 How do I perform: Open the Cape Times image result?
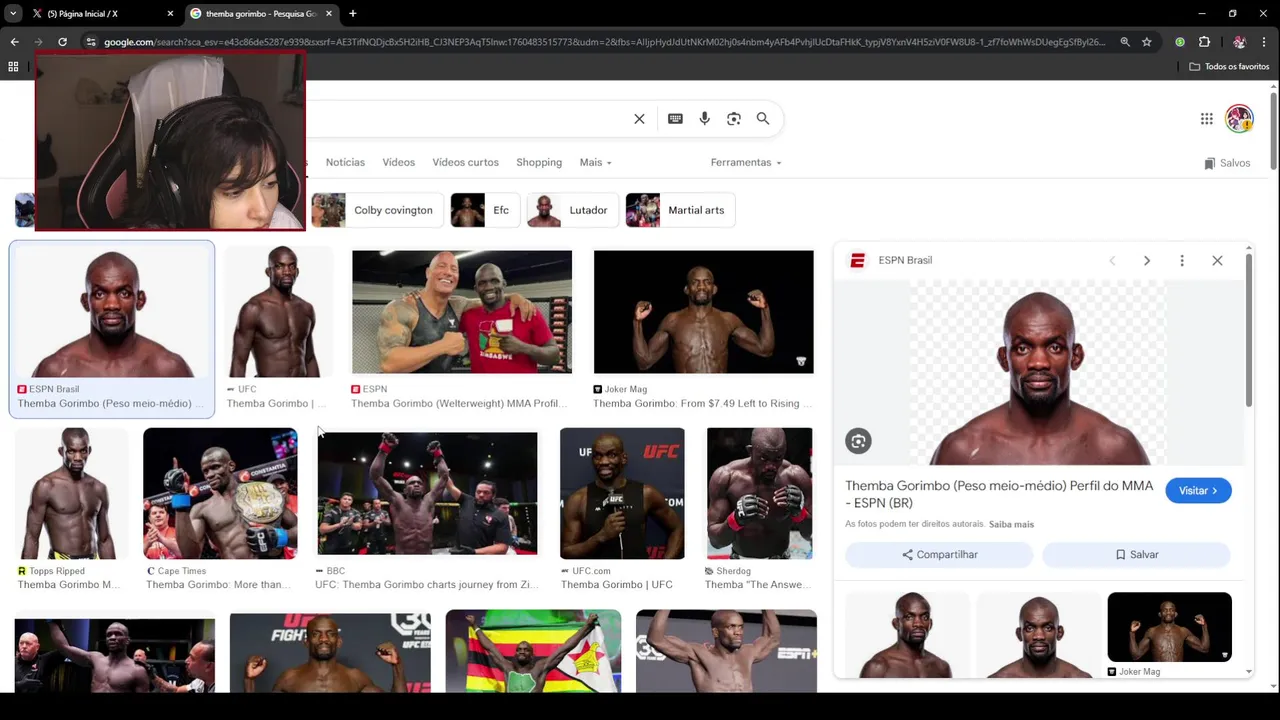(220, 494)
